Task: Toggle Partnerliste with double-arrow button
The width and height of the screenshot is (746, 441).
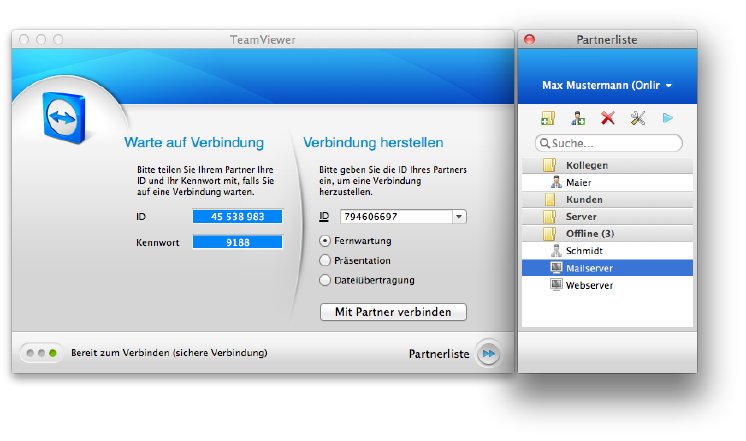Action: 489,353
